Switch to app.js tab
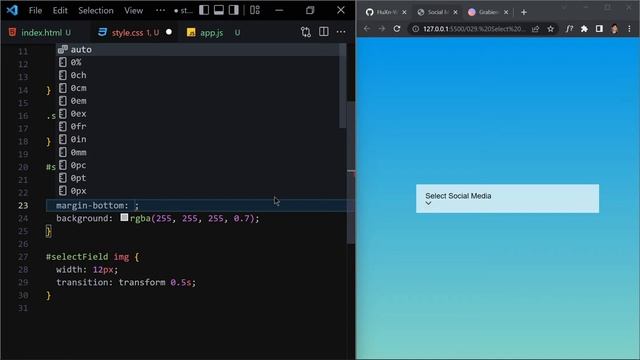Image resolution: width=640 pixels, height=360 pixels. [x=211, y=32]
